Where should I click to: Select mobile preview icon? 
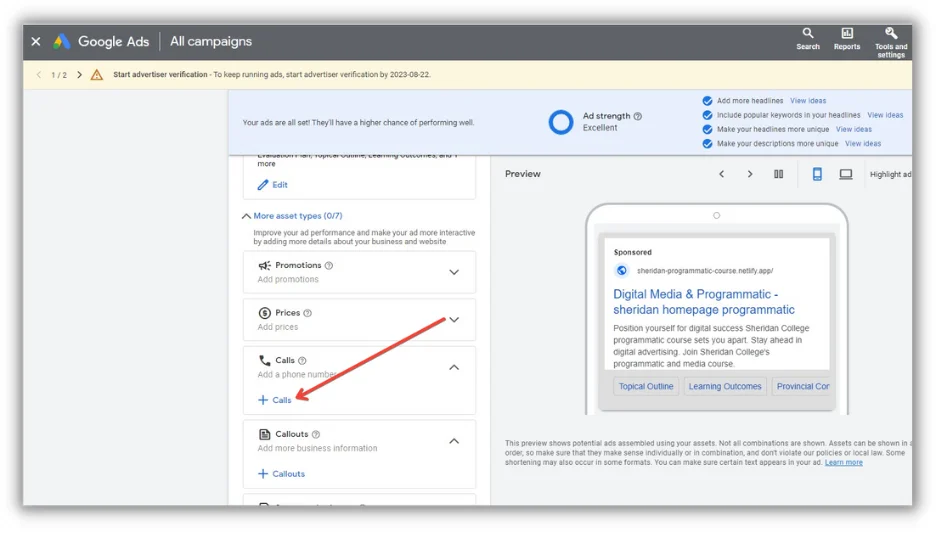[817, 174]
